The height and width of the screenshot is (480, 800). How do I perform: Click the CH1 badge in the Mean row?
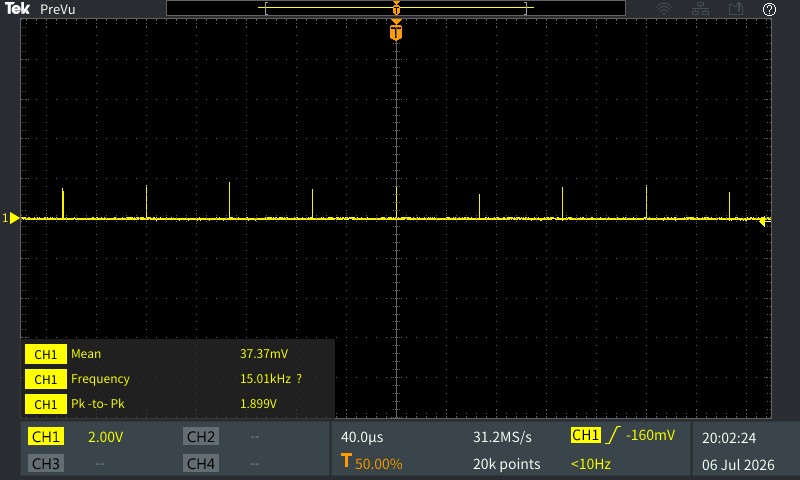[45, 354]
